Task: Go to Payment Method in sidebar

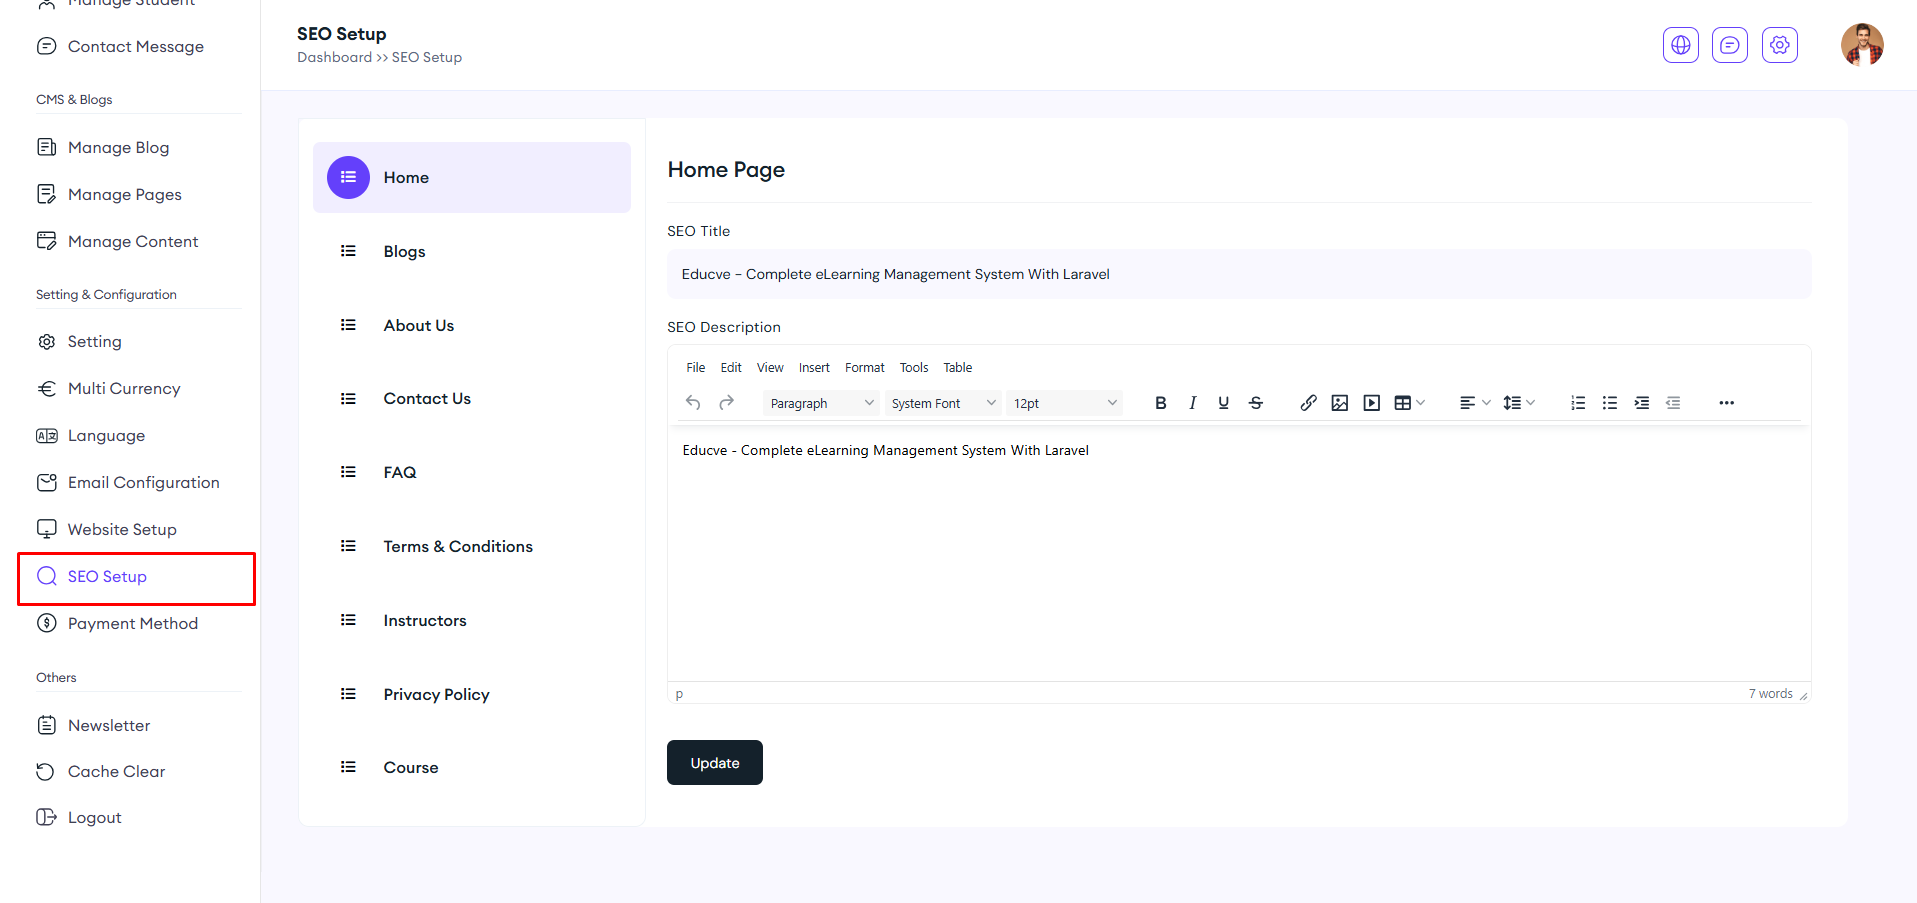Action: pyautogui.click(x=133, y=624)
